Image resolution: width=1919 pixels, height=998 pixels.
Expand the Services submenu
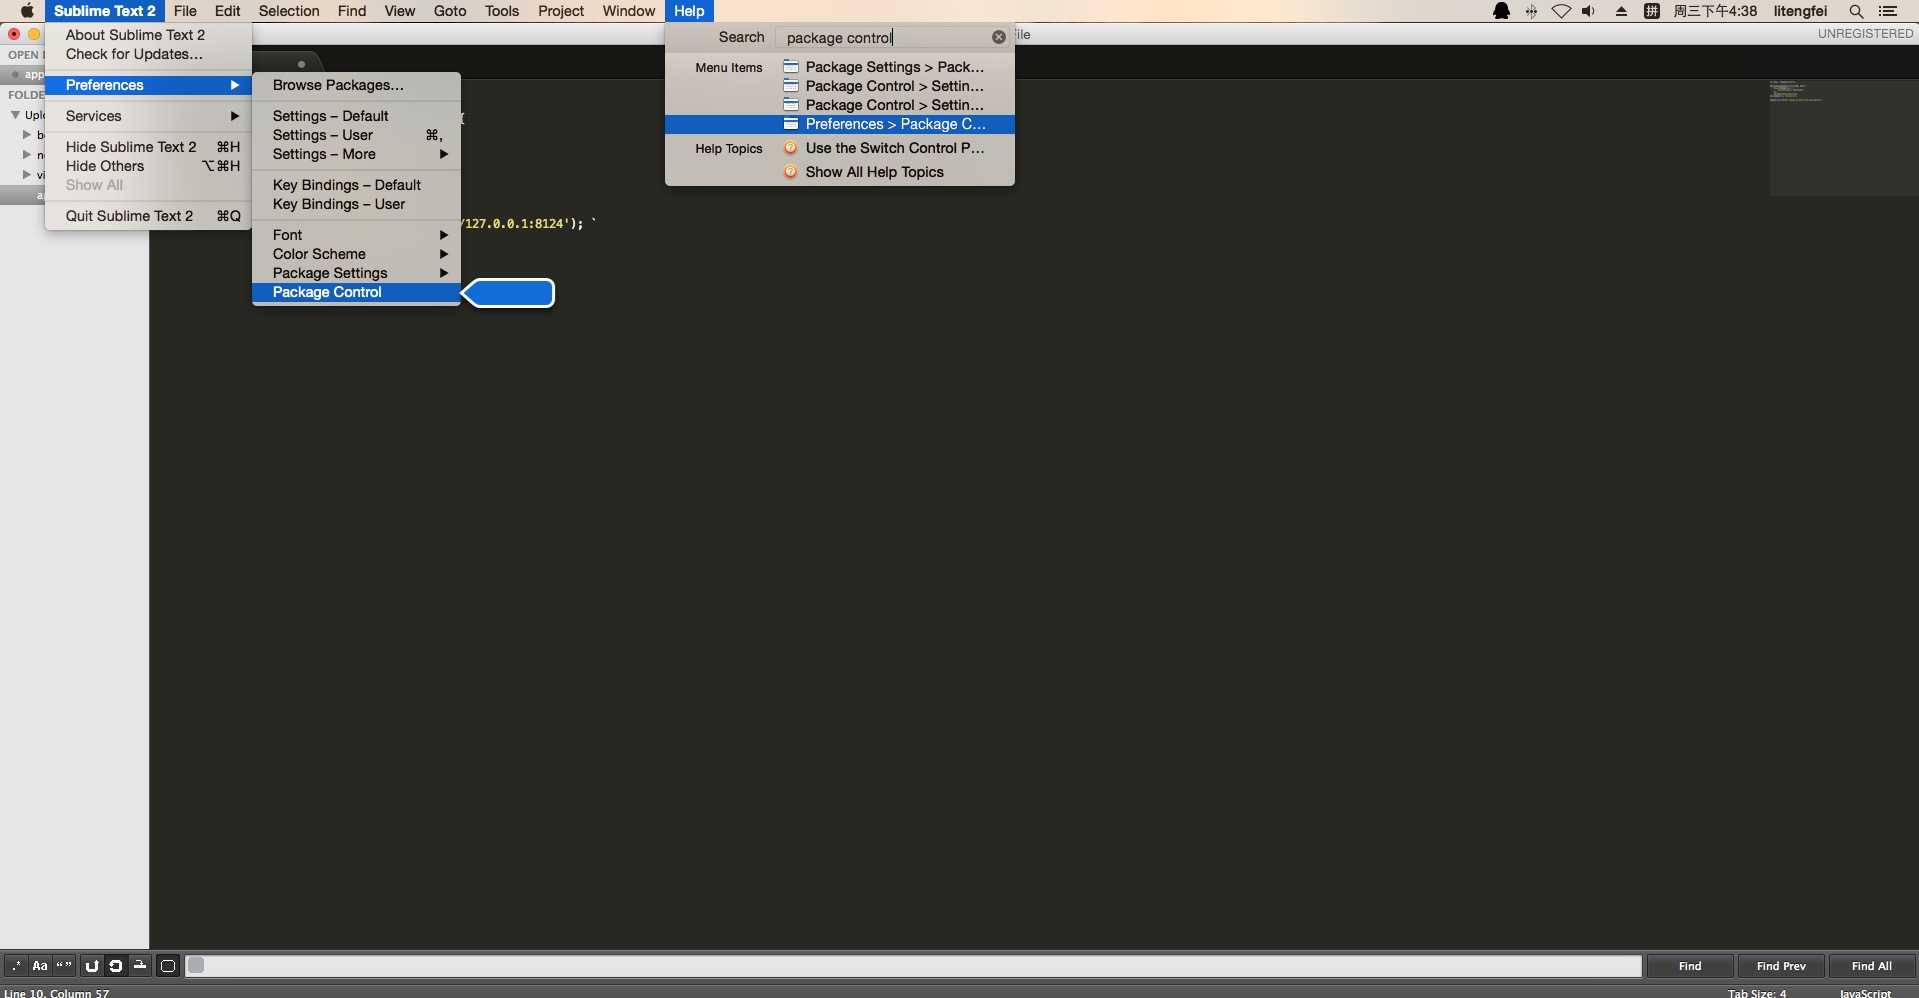[x=148, y=116]
